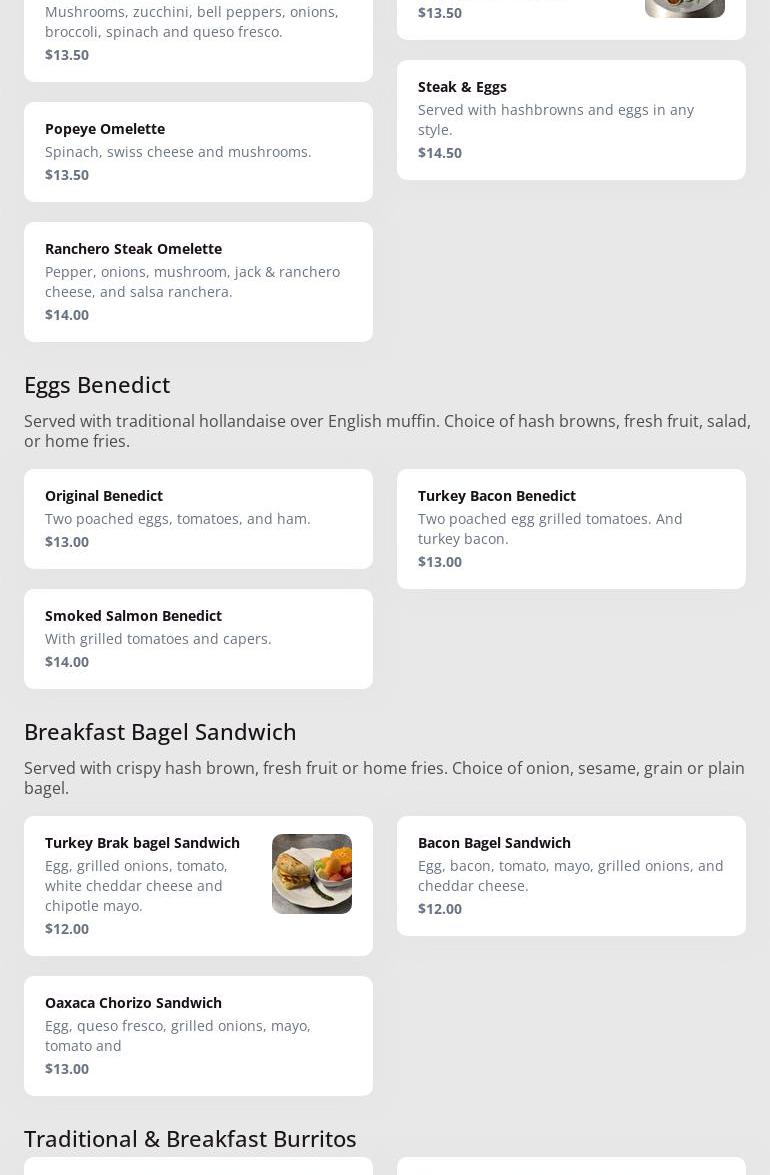Click the Breakfast Bagel Sandwich section heading
The image size is (770, 1175).
[160, 732]
